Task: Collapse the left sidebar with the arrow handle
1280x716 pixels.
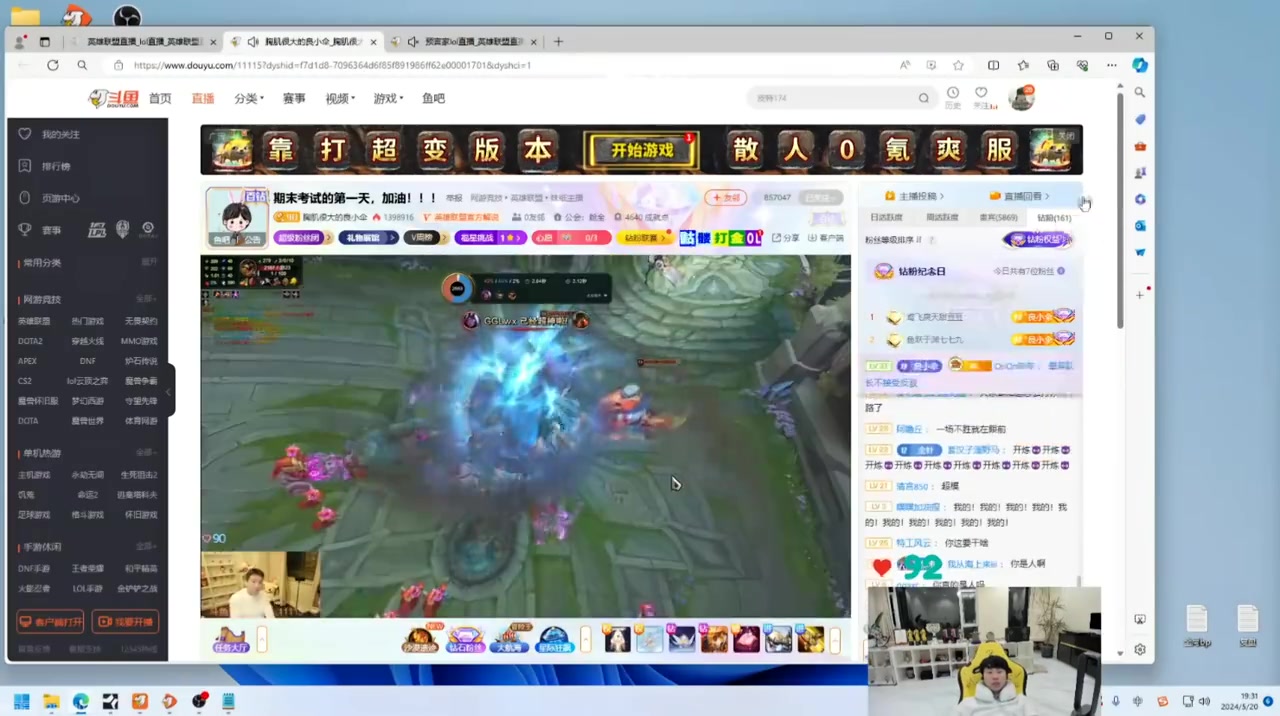Action: pos(170,390)
